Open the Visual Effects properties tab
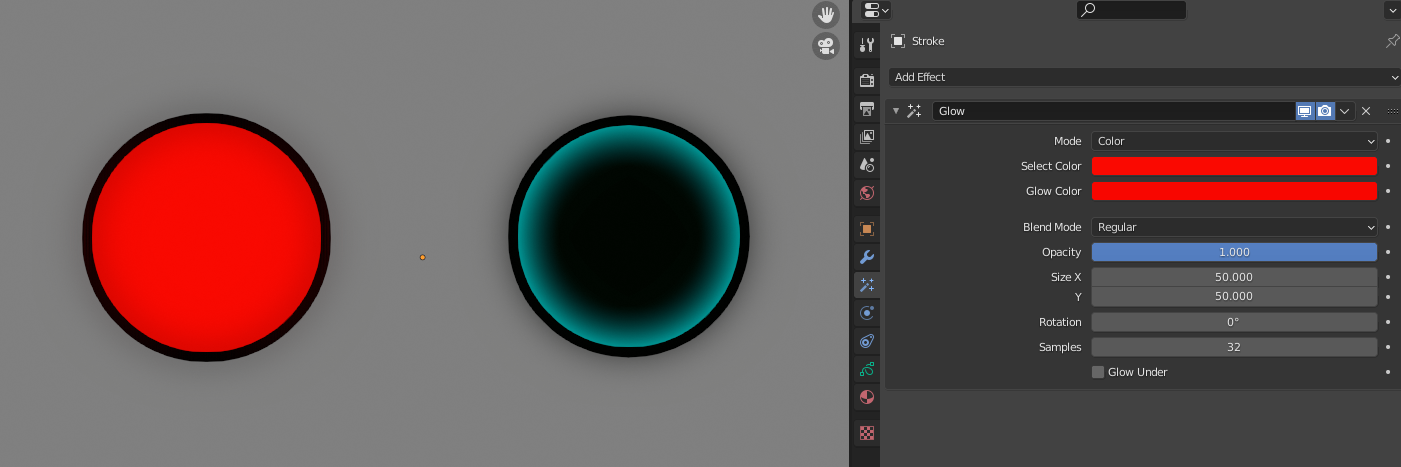 click(x=867, y=285)
